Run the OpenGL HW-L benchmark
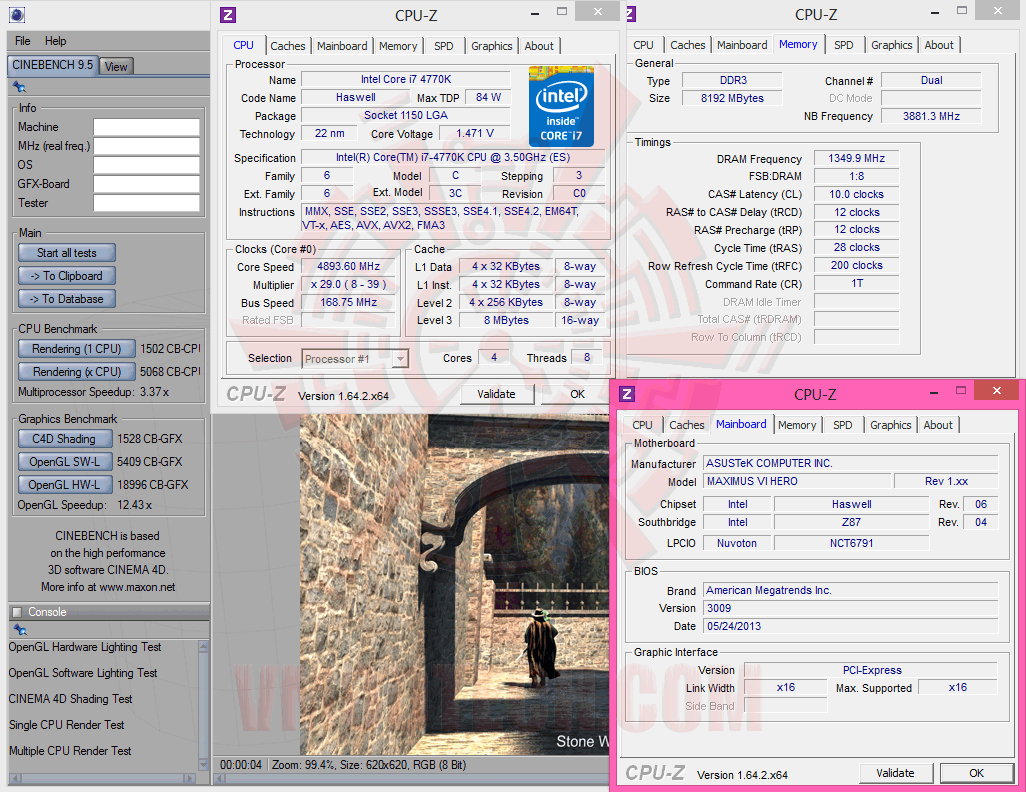Image resolution: width=1026 pixels, height=792 pixels. coord(64,484)
